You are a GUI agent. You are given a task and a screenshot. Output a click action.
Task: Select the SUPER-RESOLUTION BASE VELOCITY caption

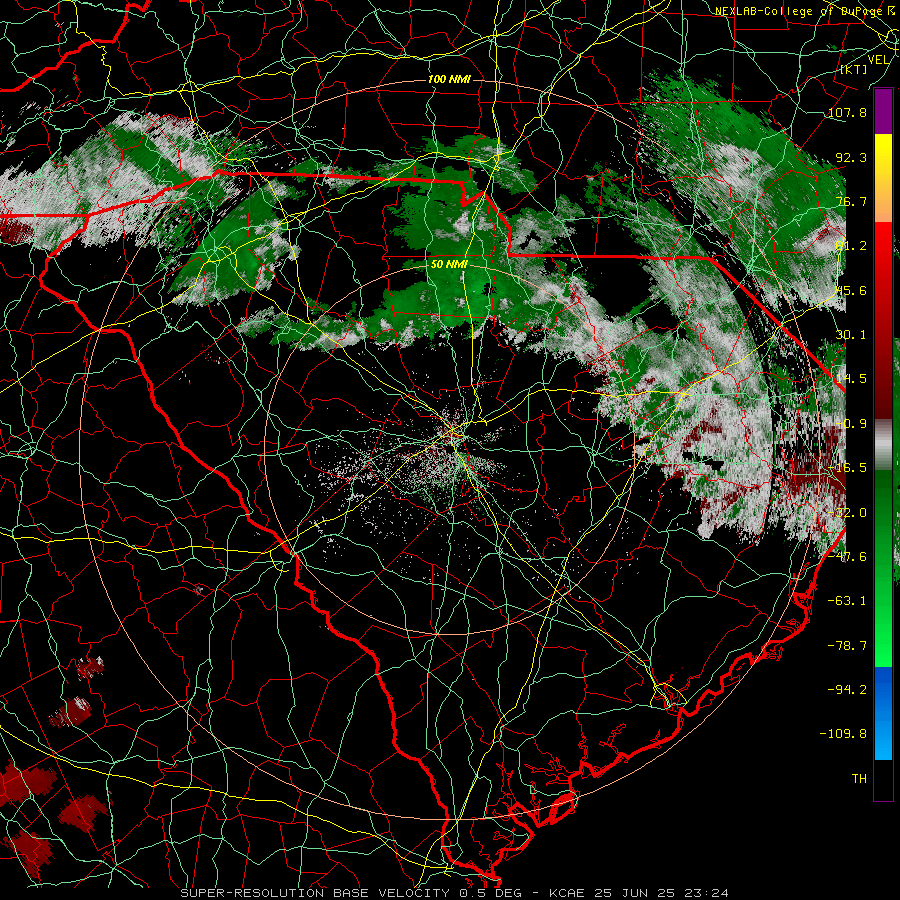click(315, 893)
